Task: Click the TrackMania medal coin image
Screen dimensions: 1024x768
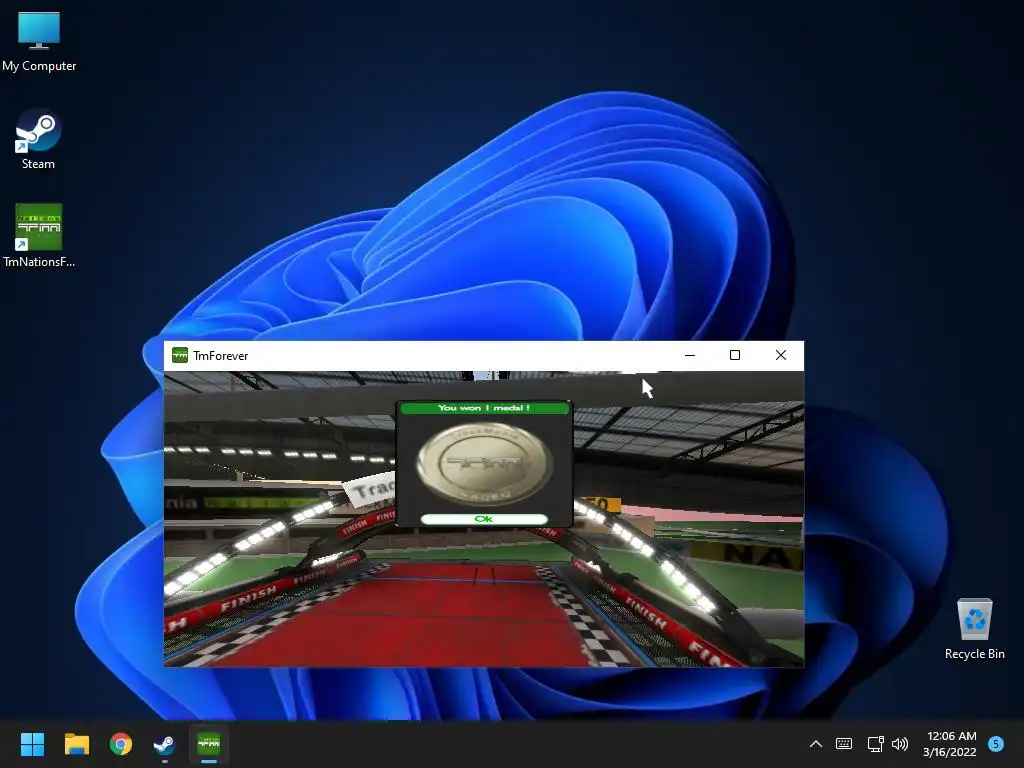Action: pos(485,464)
